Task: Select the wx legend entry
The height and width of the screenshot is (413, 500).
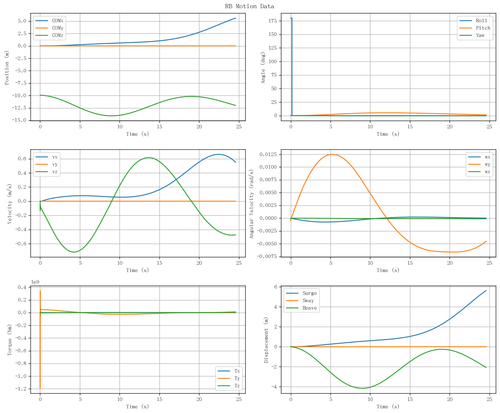Action: tap(479, 157)
